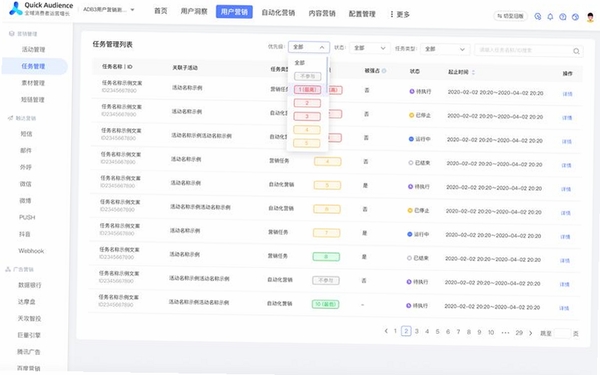Go to page 1

click(395, 331)
